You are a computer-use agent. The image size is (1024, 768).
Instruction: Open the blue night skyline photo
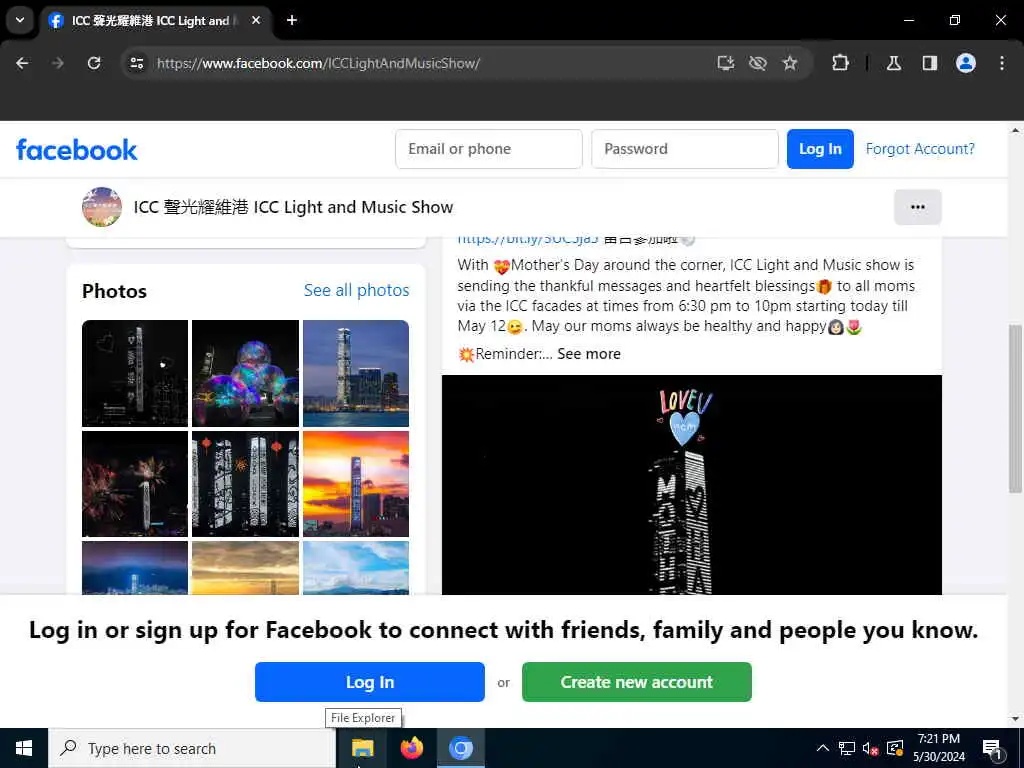tap(135, 568)
